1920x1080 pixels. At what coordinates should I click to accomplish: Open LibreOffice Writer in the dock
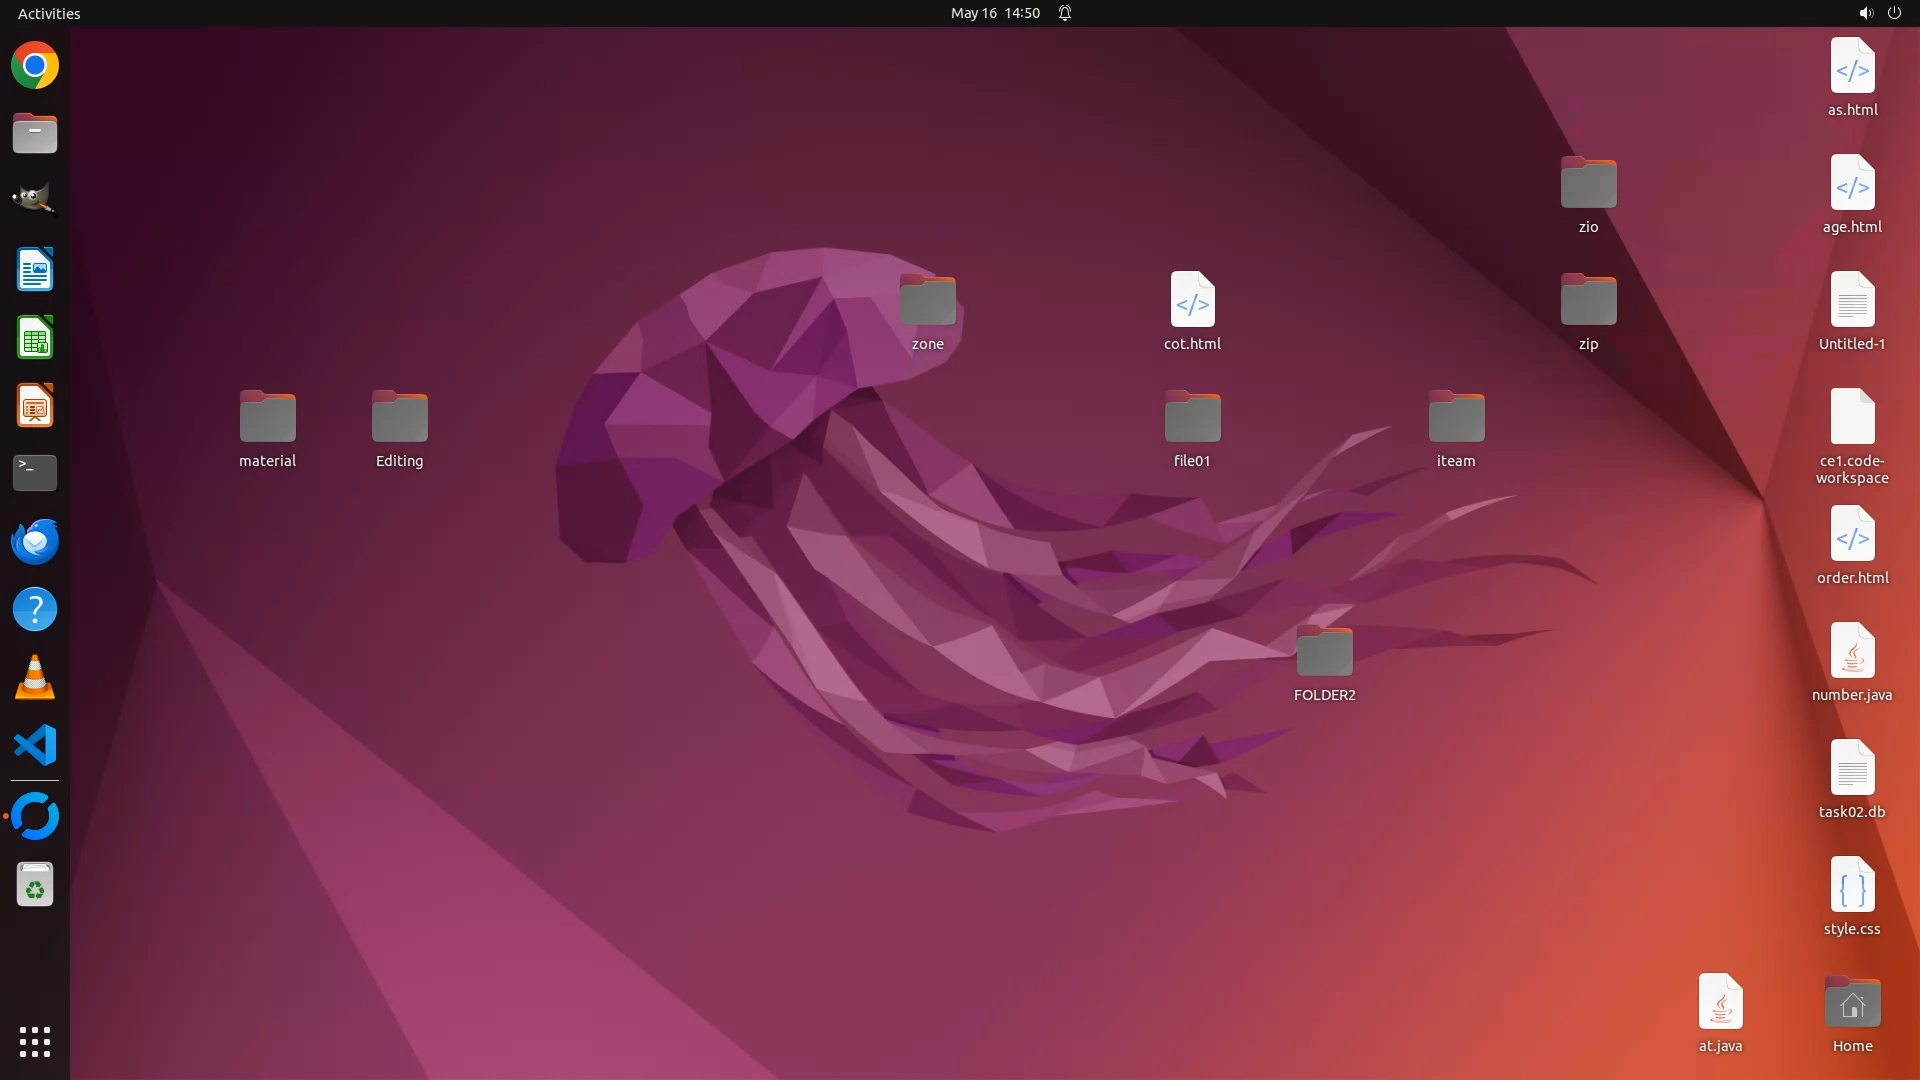(35, 270)
